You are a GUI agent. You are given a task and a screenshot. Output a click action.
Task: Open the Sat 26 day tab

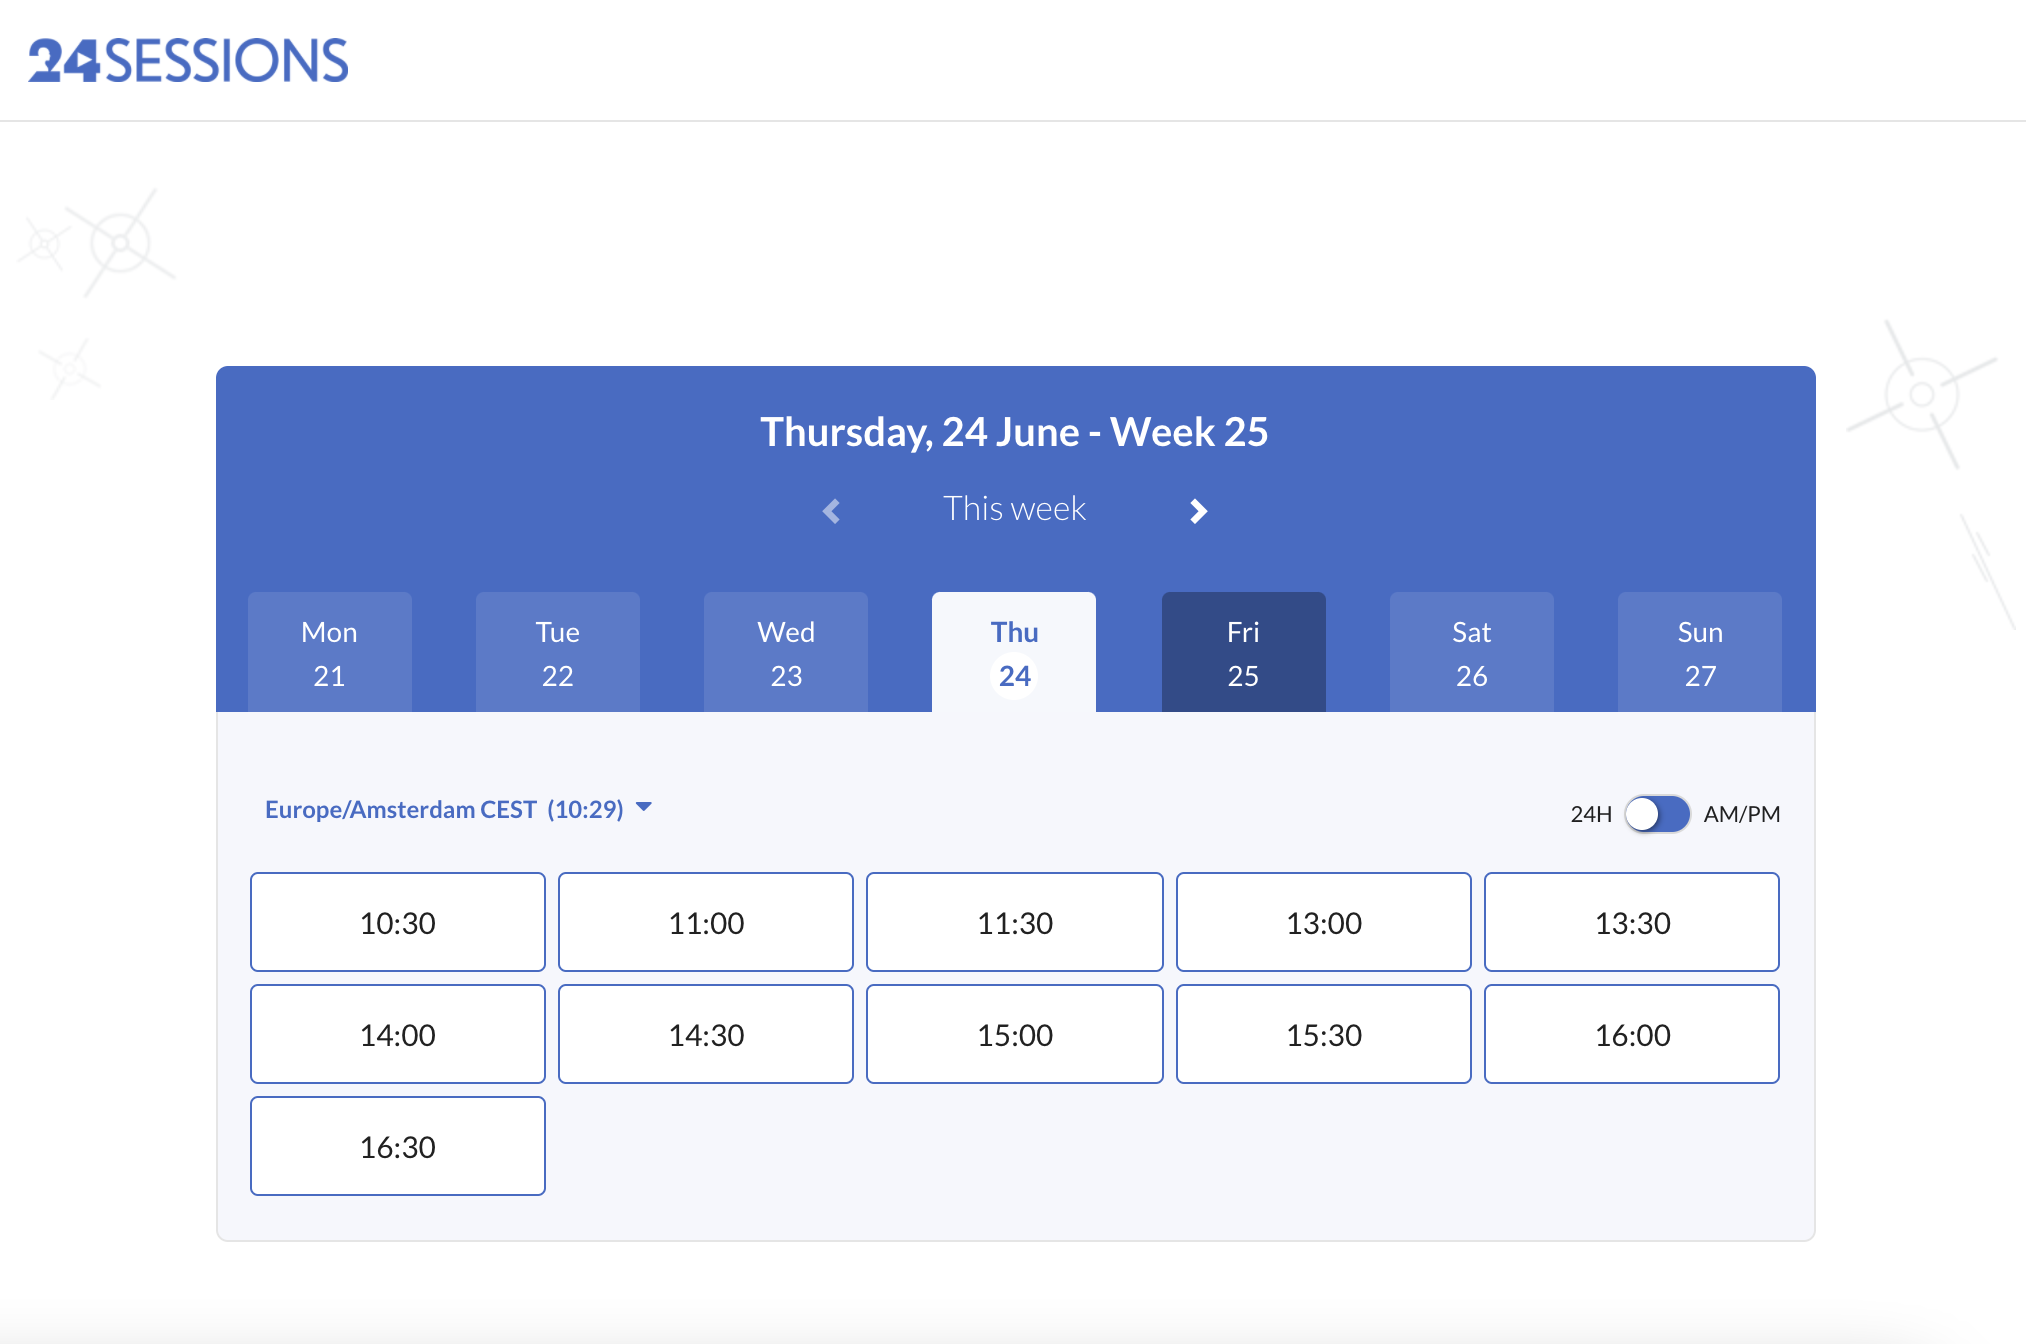(1471, 653)
